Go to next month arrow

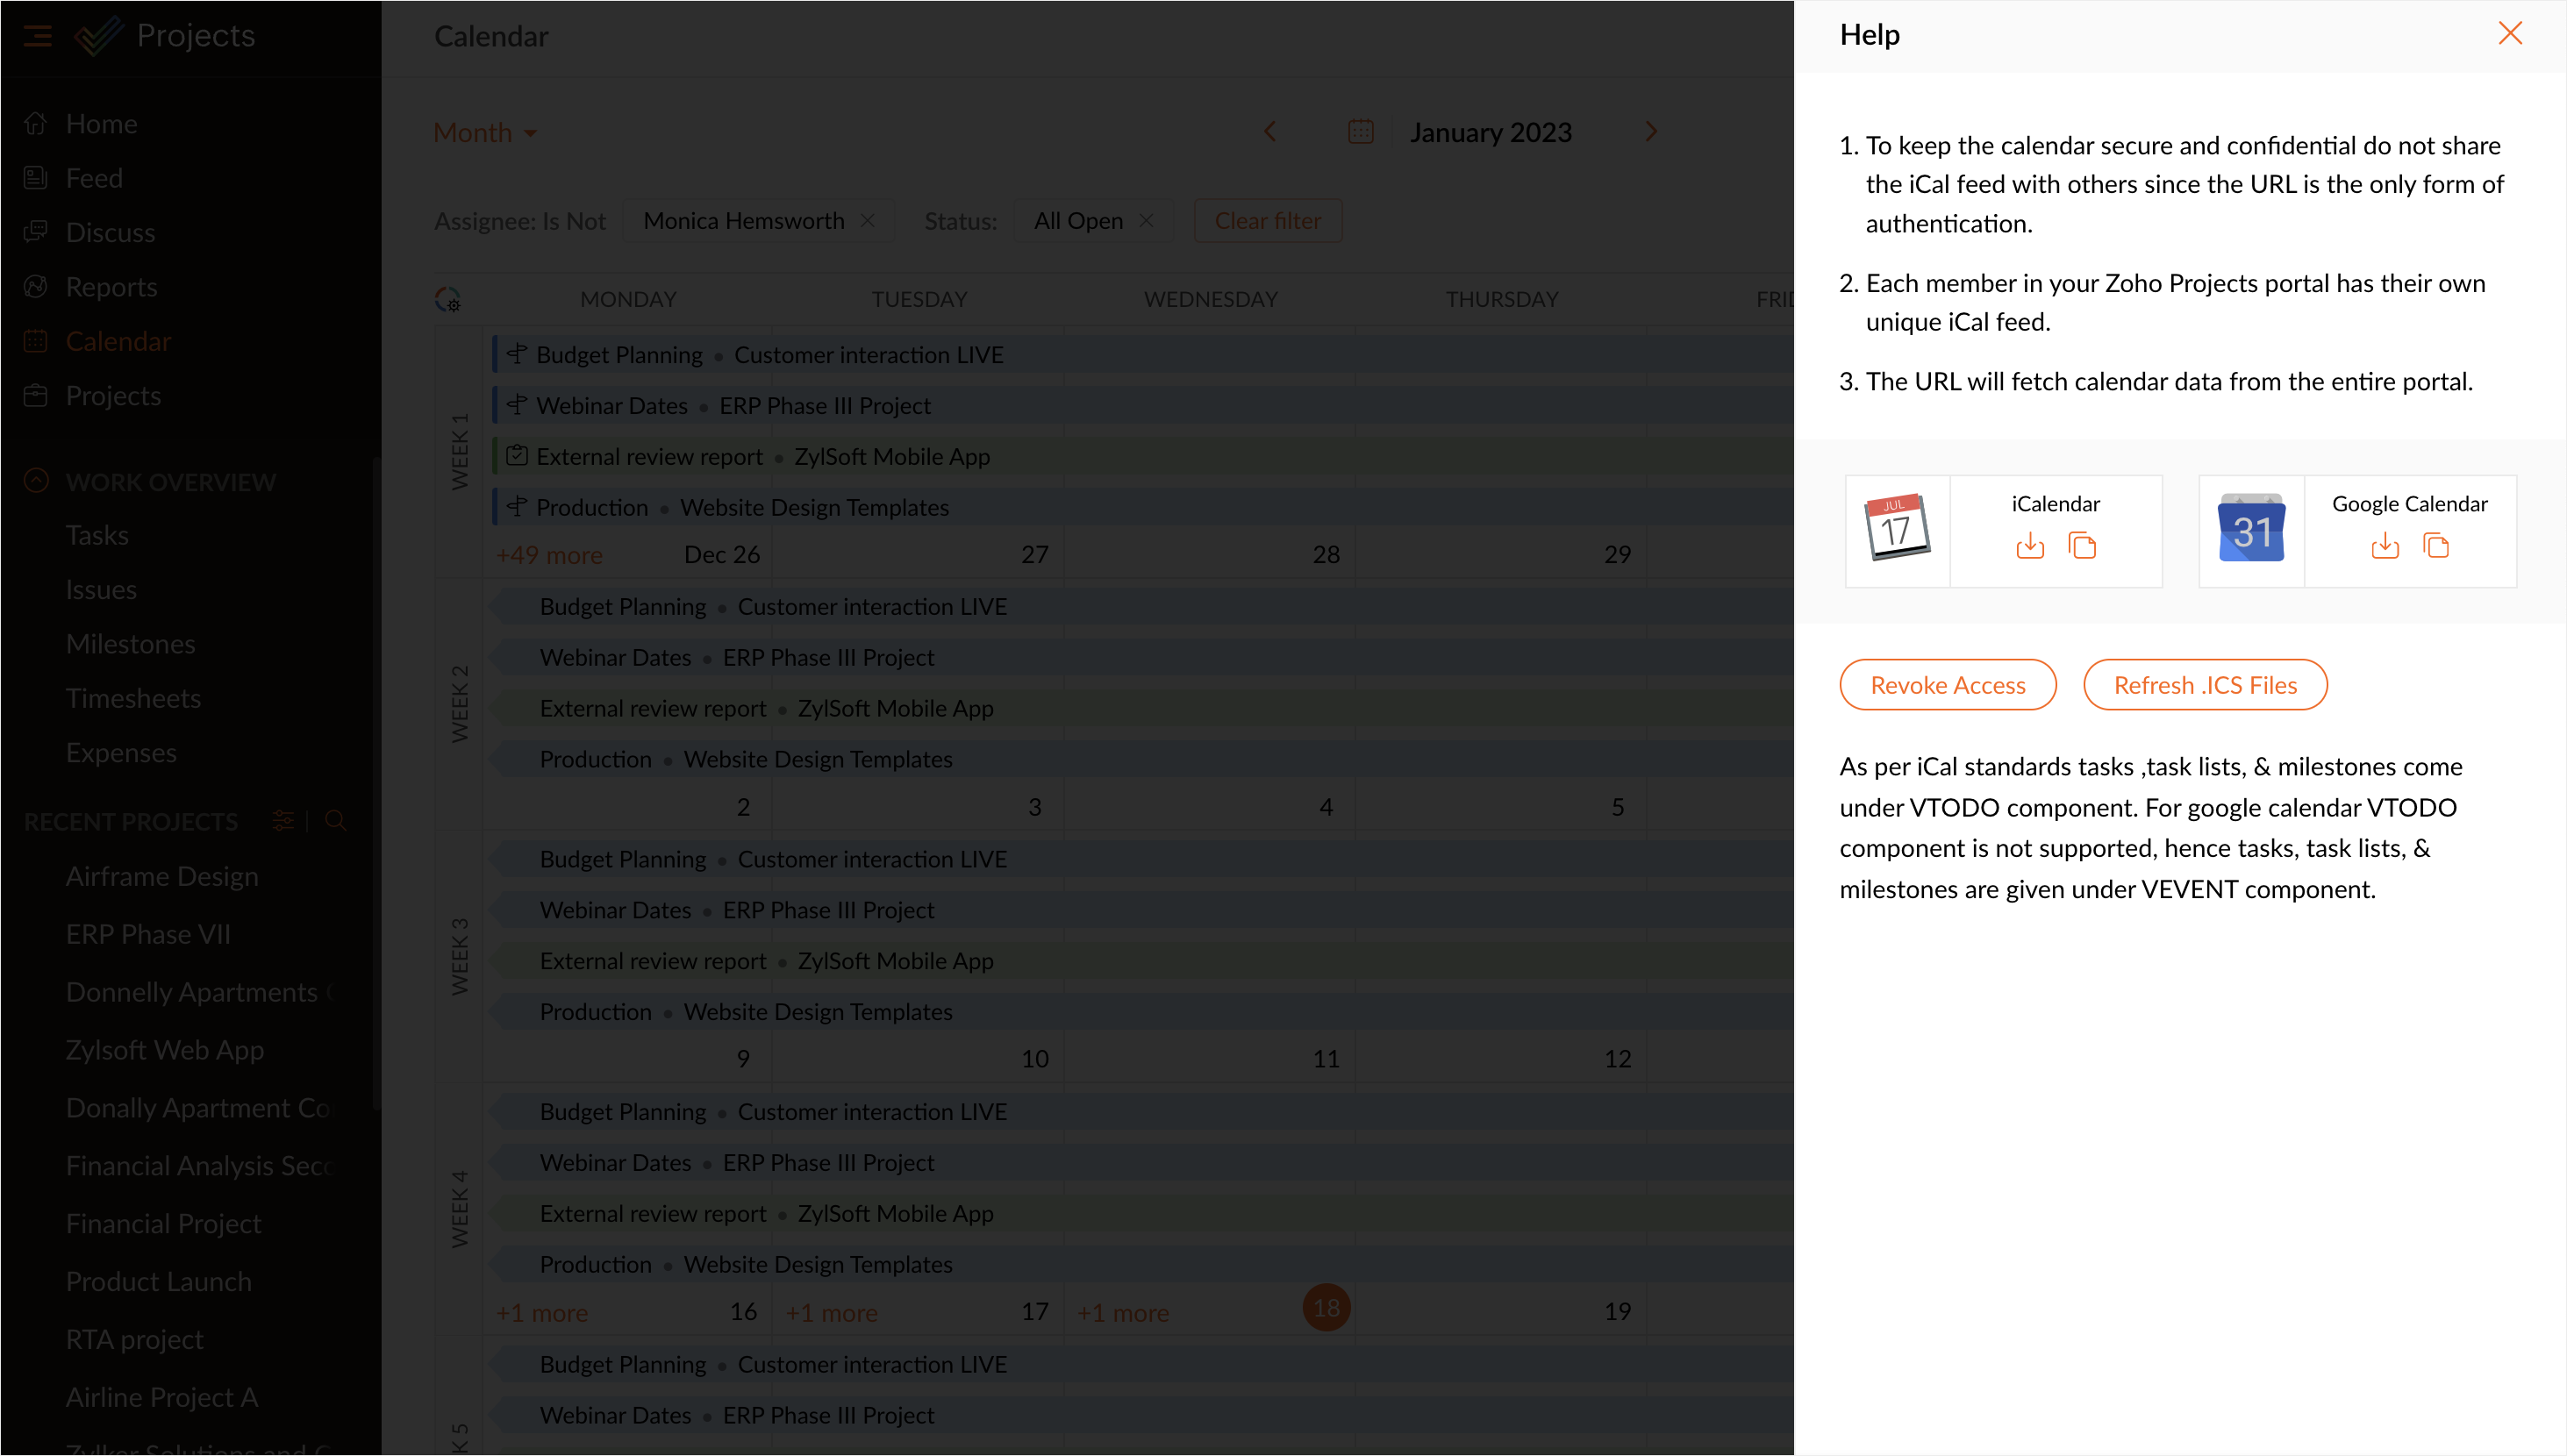click(1651, 132)
